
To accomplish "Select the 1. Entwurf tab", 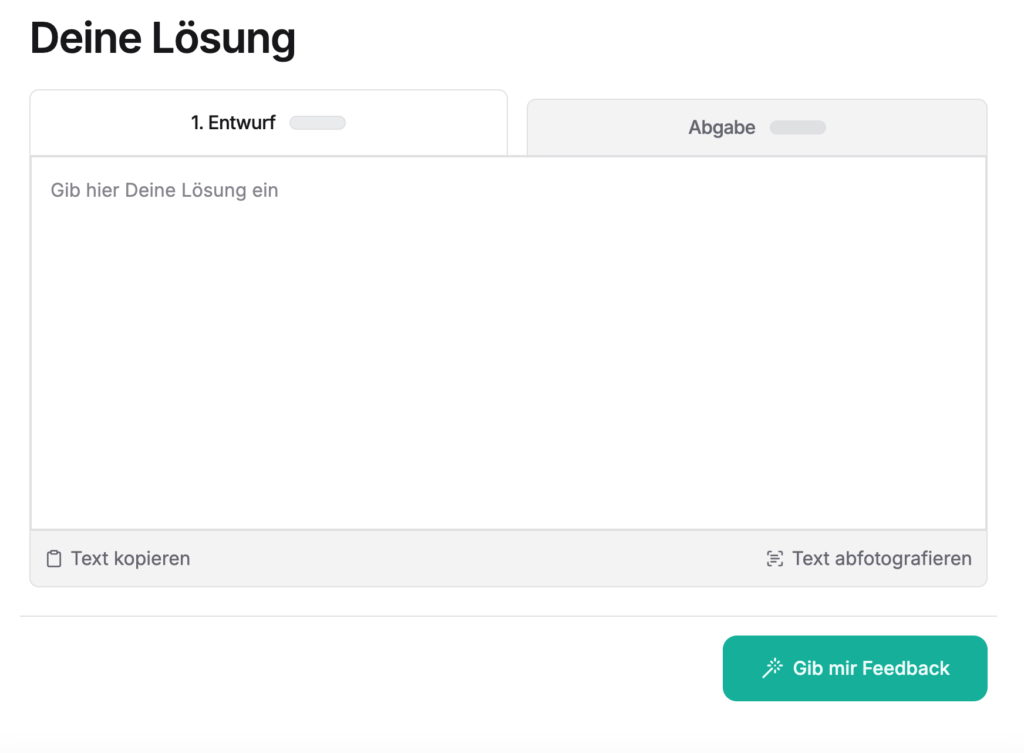I will pyautogui.click(x=268, y=123).
